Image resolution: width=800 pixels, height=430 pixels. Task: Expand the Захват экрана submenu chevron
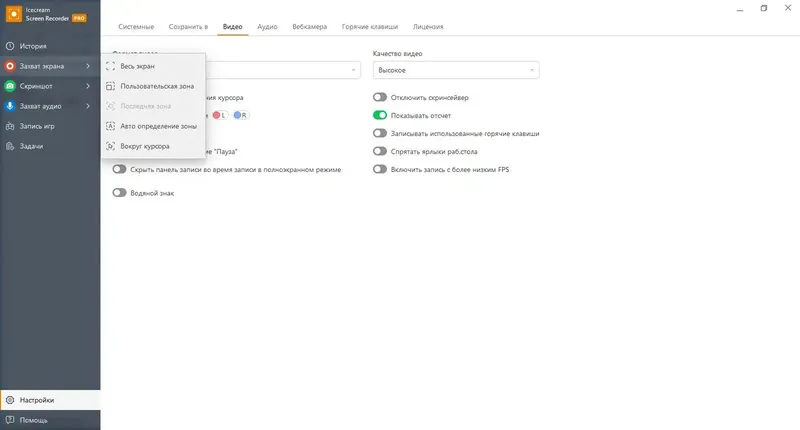88,66
